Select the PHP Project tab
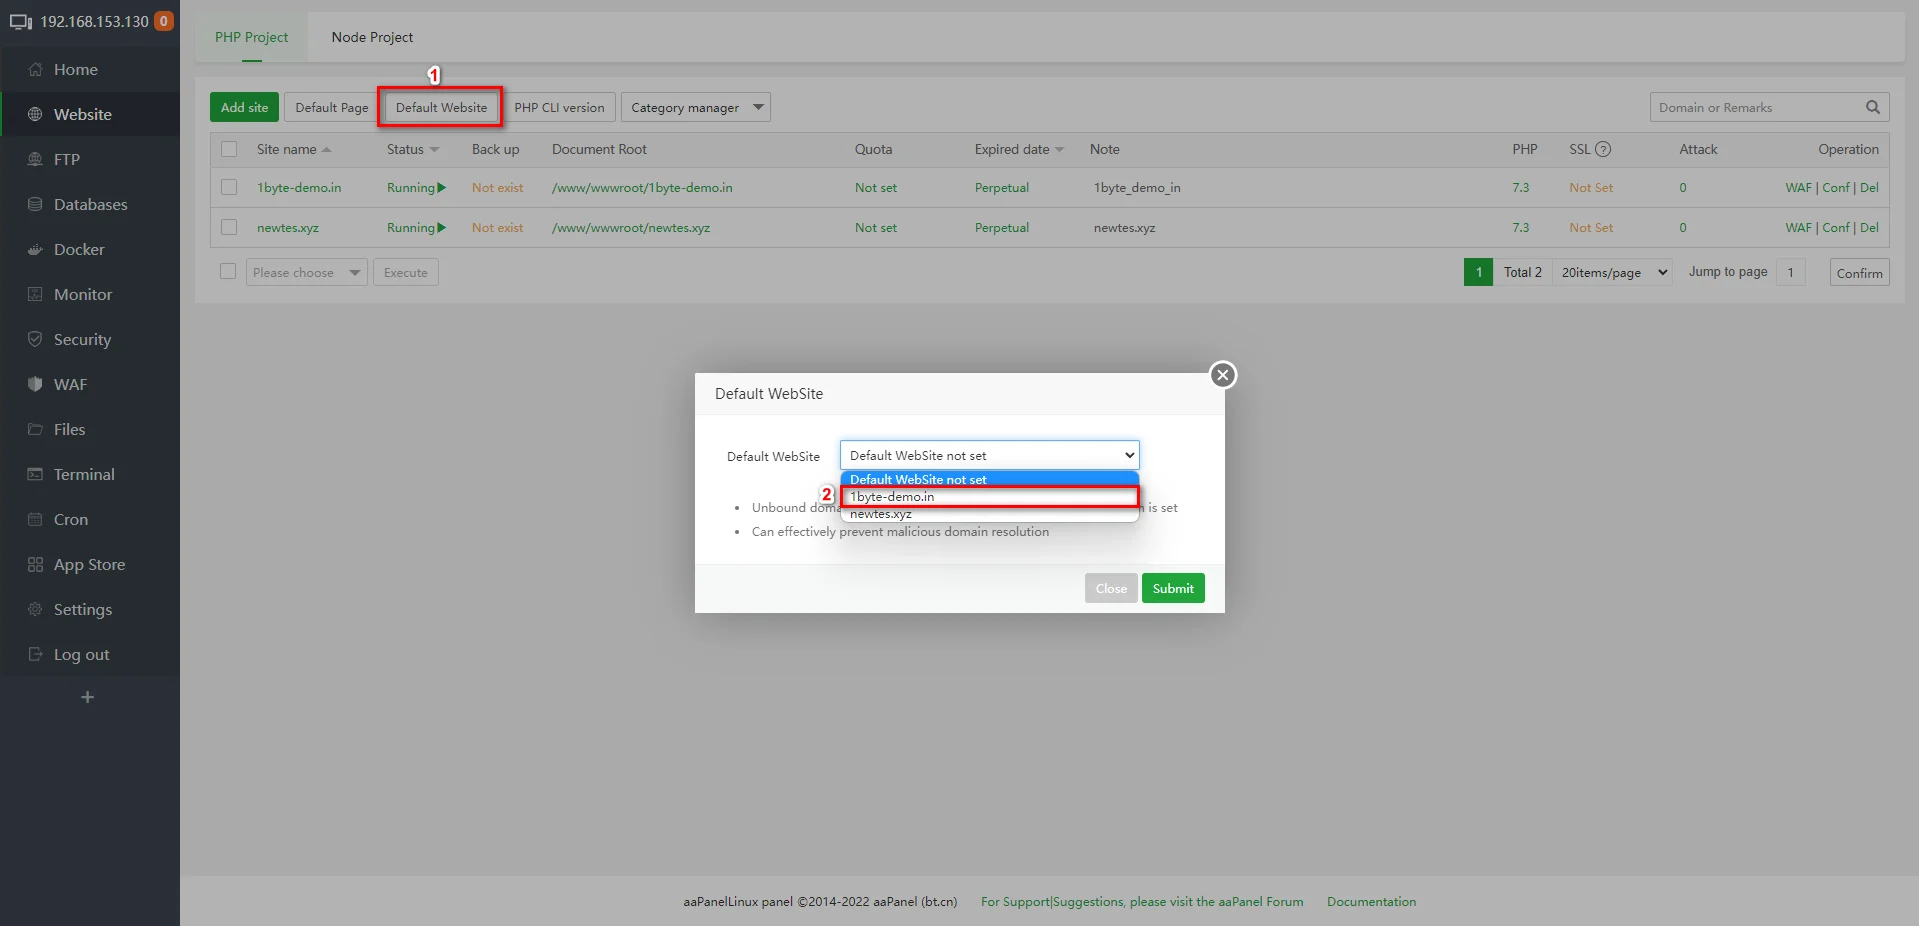This screenshot has width=1919, height=926. [x=251, y=37]
